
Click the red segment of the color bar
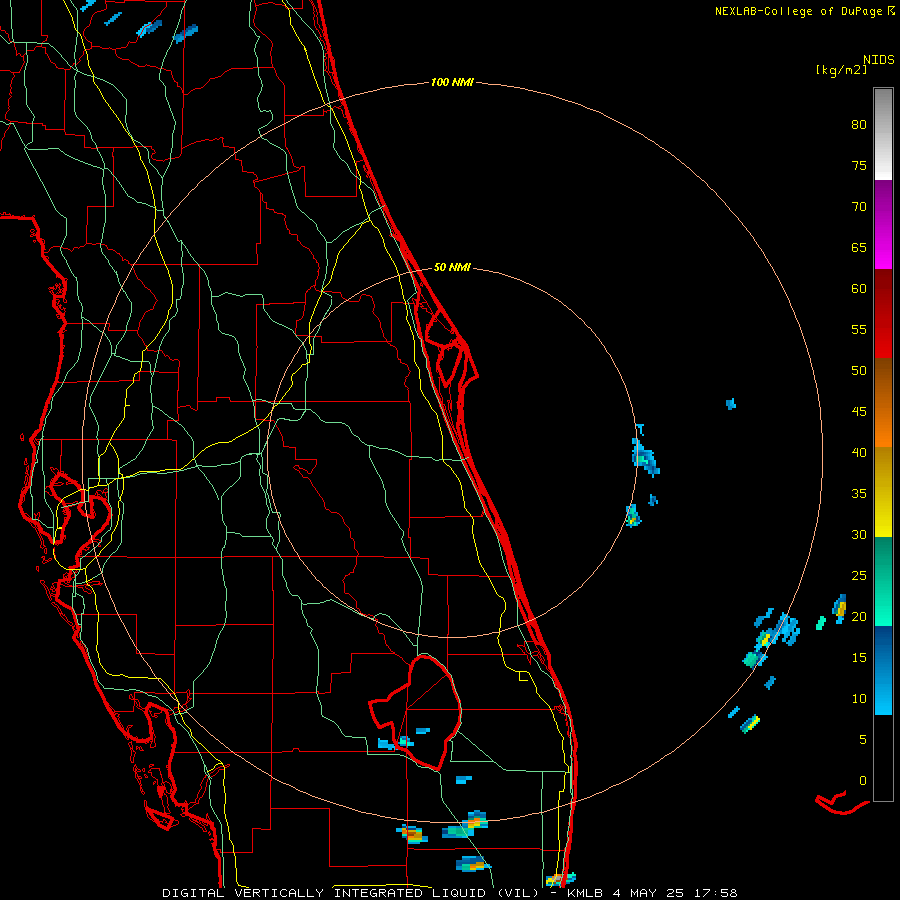[x=883, y=314]
